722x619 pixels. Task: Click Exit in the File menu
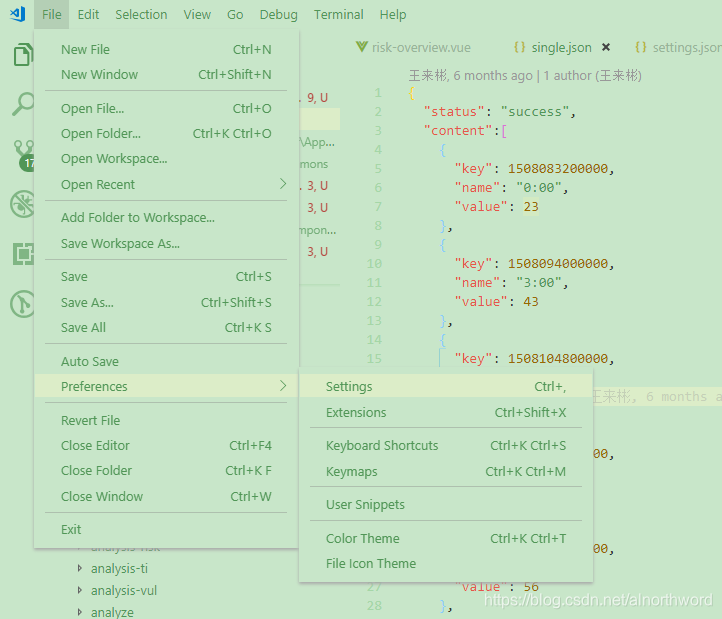point(166,529)
